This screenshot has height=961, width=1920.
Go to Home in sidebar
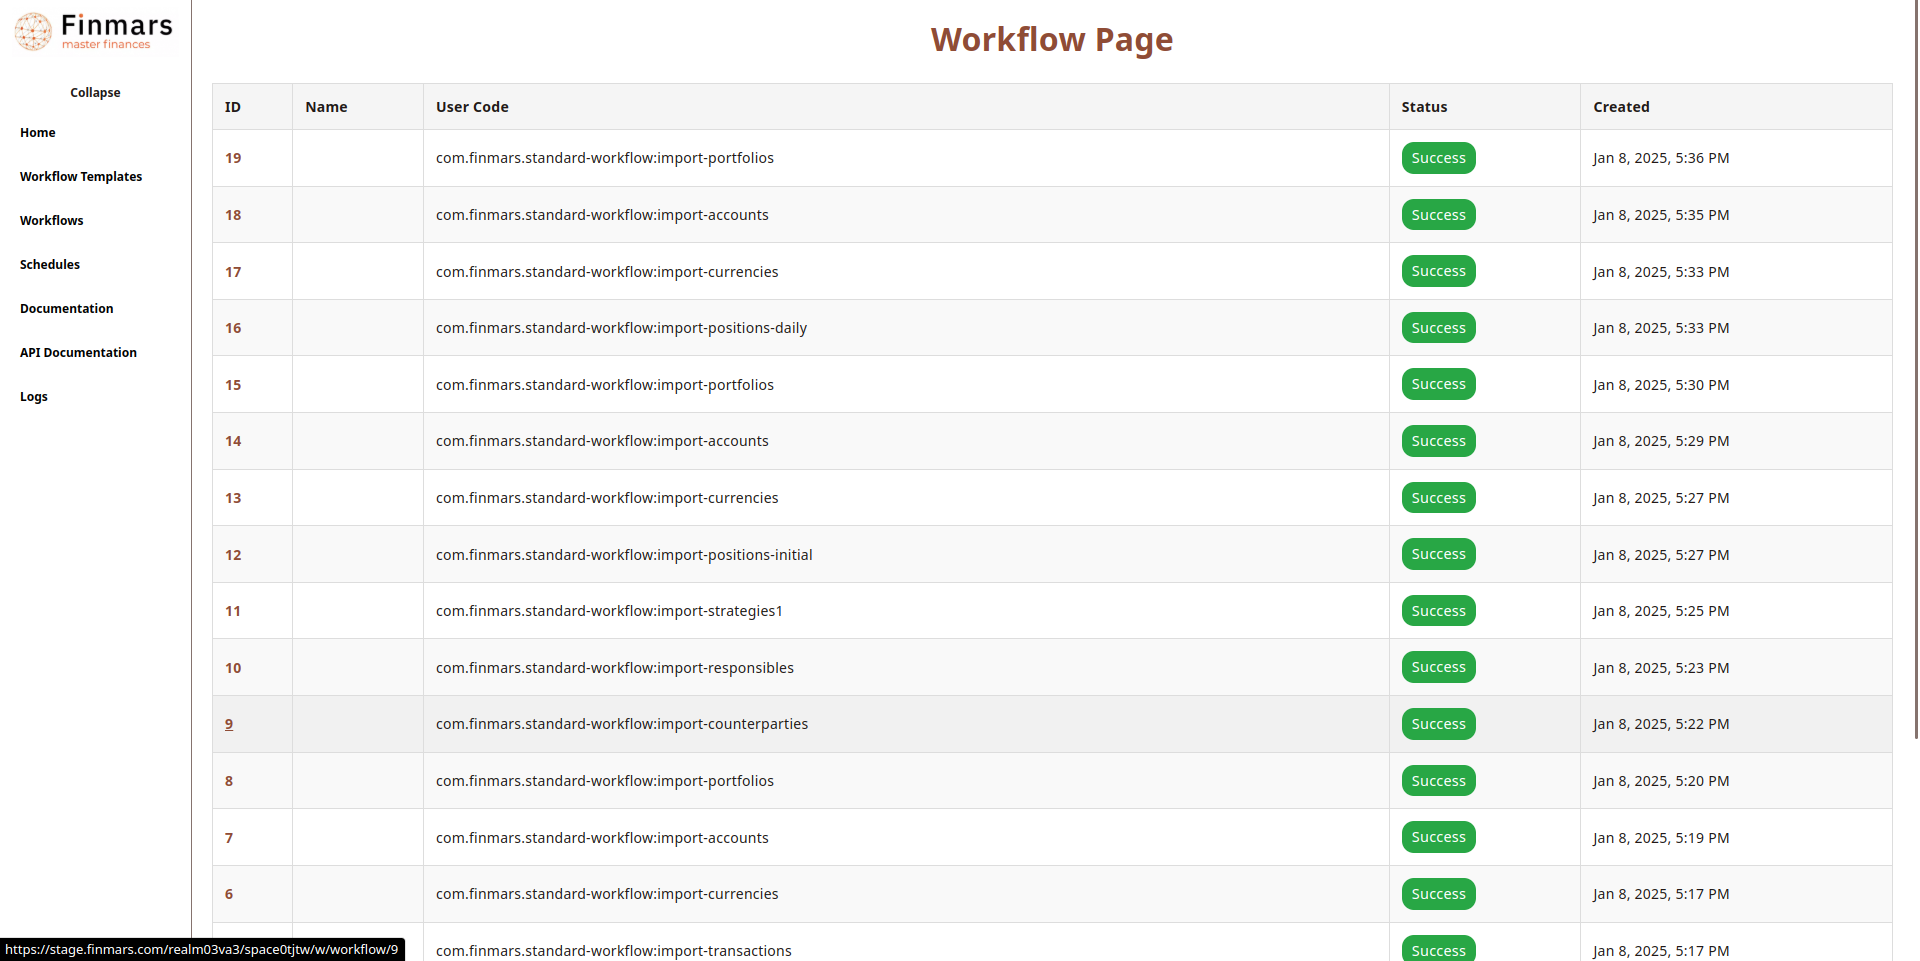[38, 133]
